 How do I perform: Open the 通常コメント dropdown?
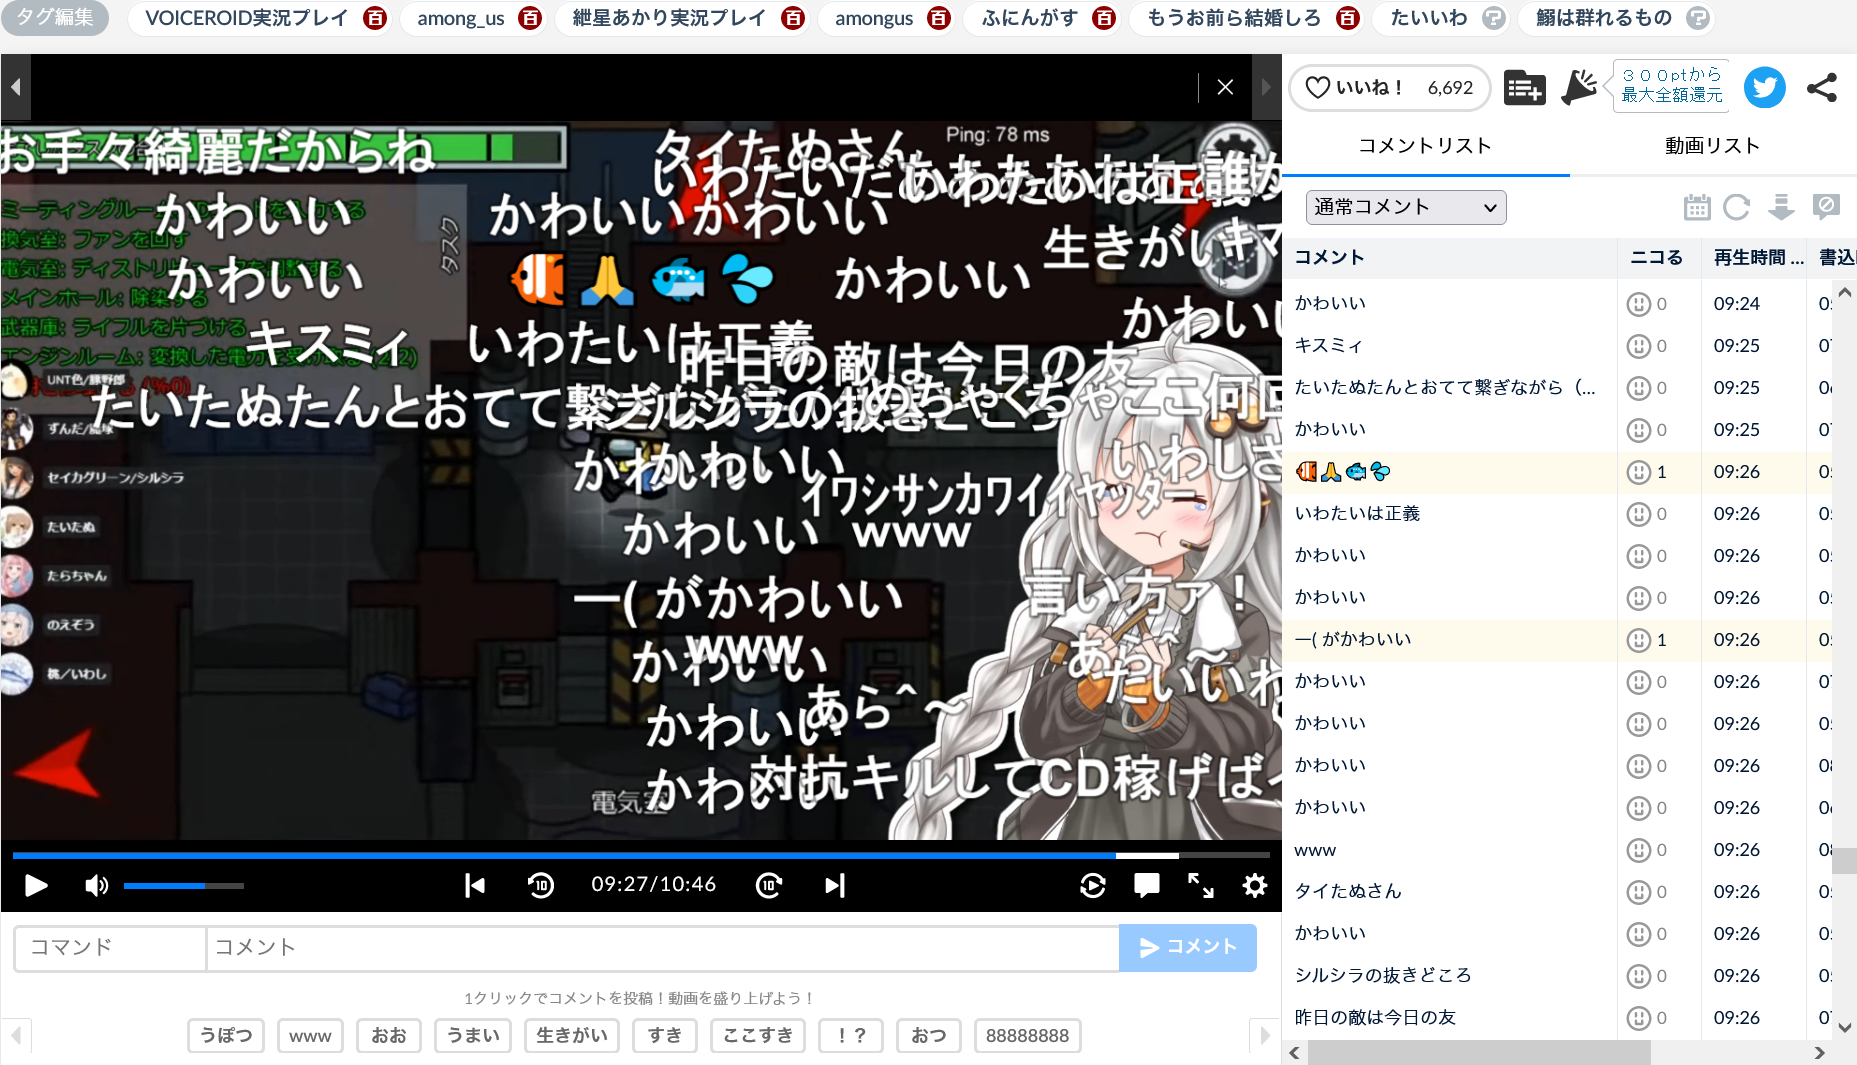[1406, 207]
